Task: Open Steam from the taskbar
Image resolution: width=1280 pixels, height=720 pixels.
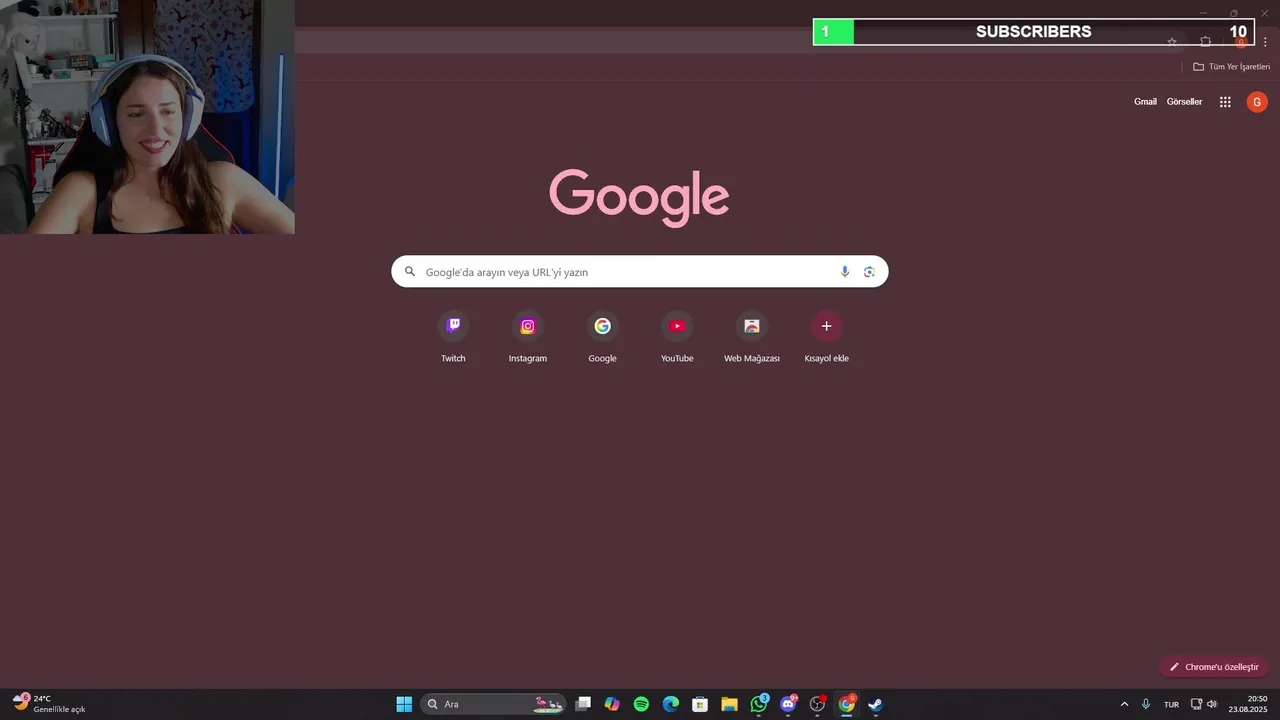Action: [x=876, y=704]
